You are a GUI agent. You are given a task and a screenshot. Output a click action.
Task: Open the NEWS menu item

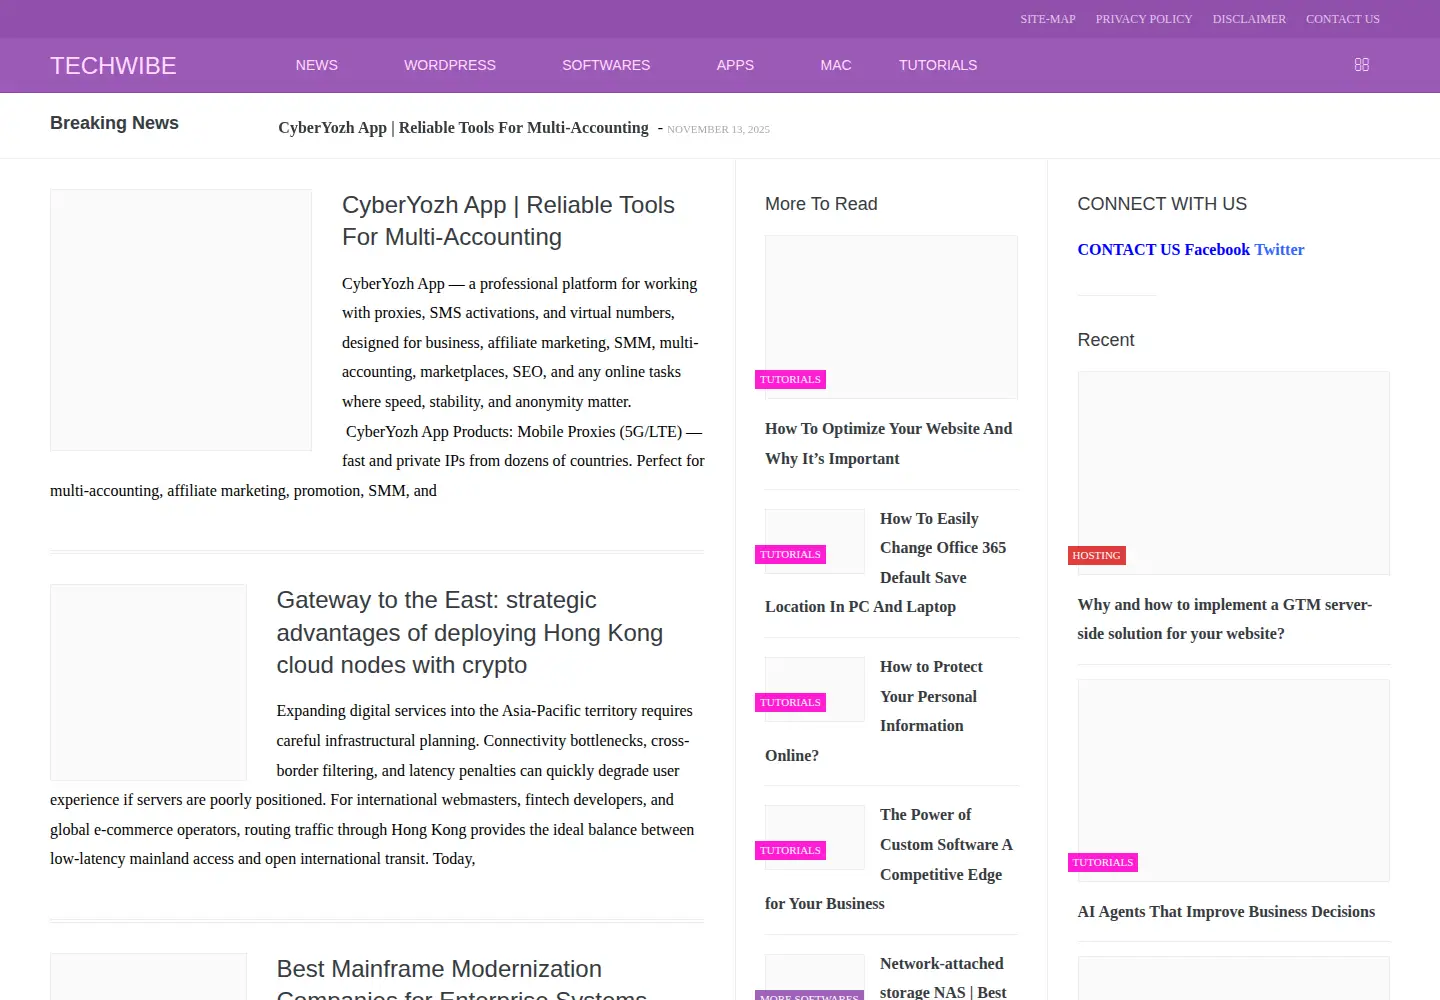tap(317, 65)
